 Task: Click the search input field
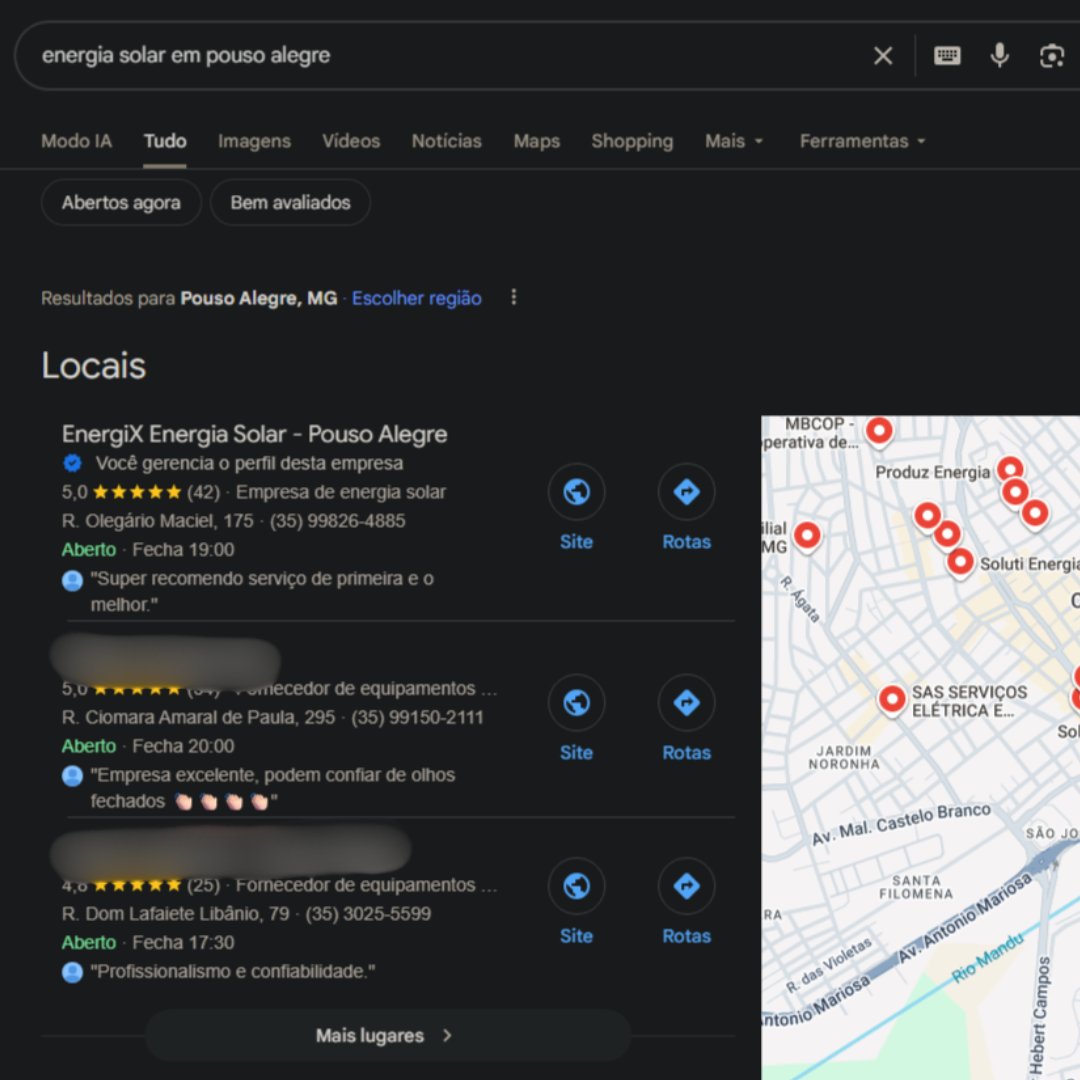tap(440, 56)
